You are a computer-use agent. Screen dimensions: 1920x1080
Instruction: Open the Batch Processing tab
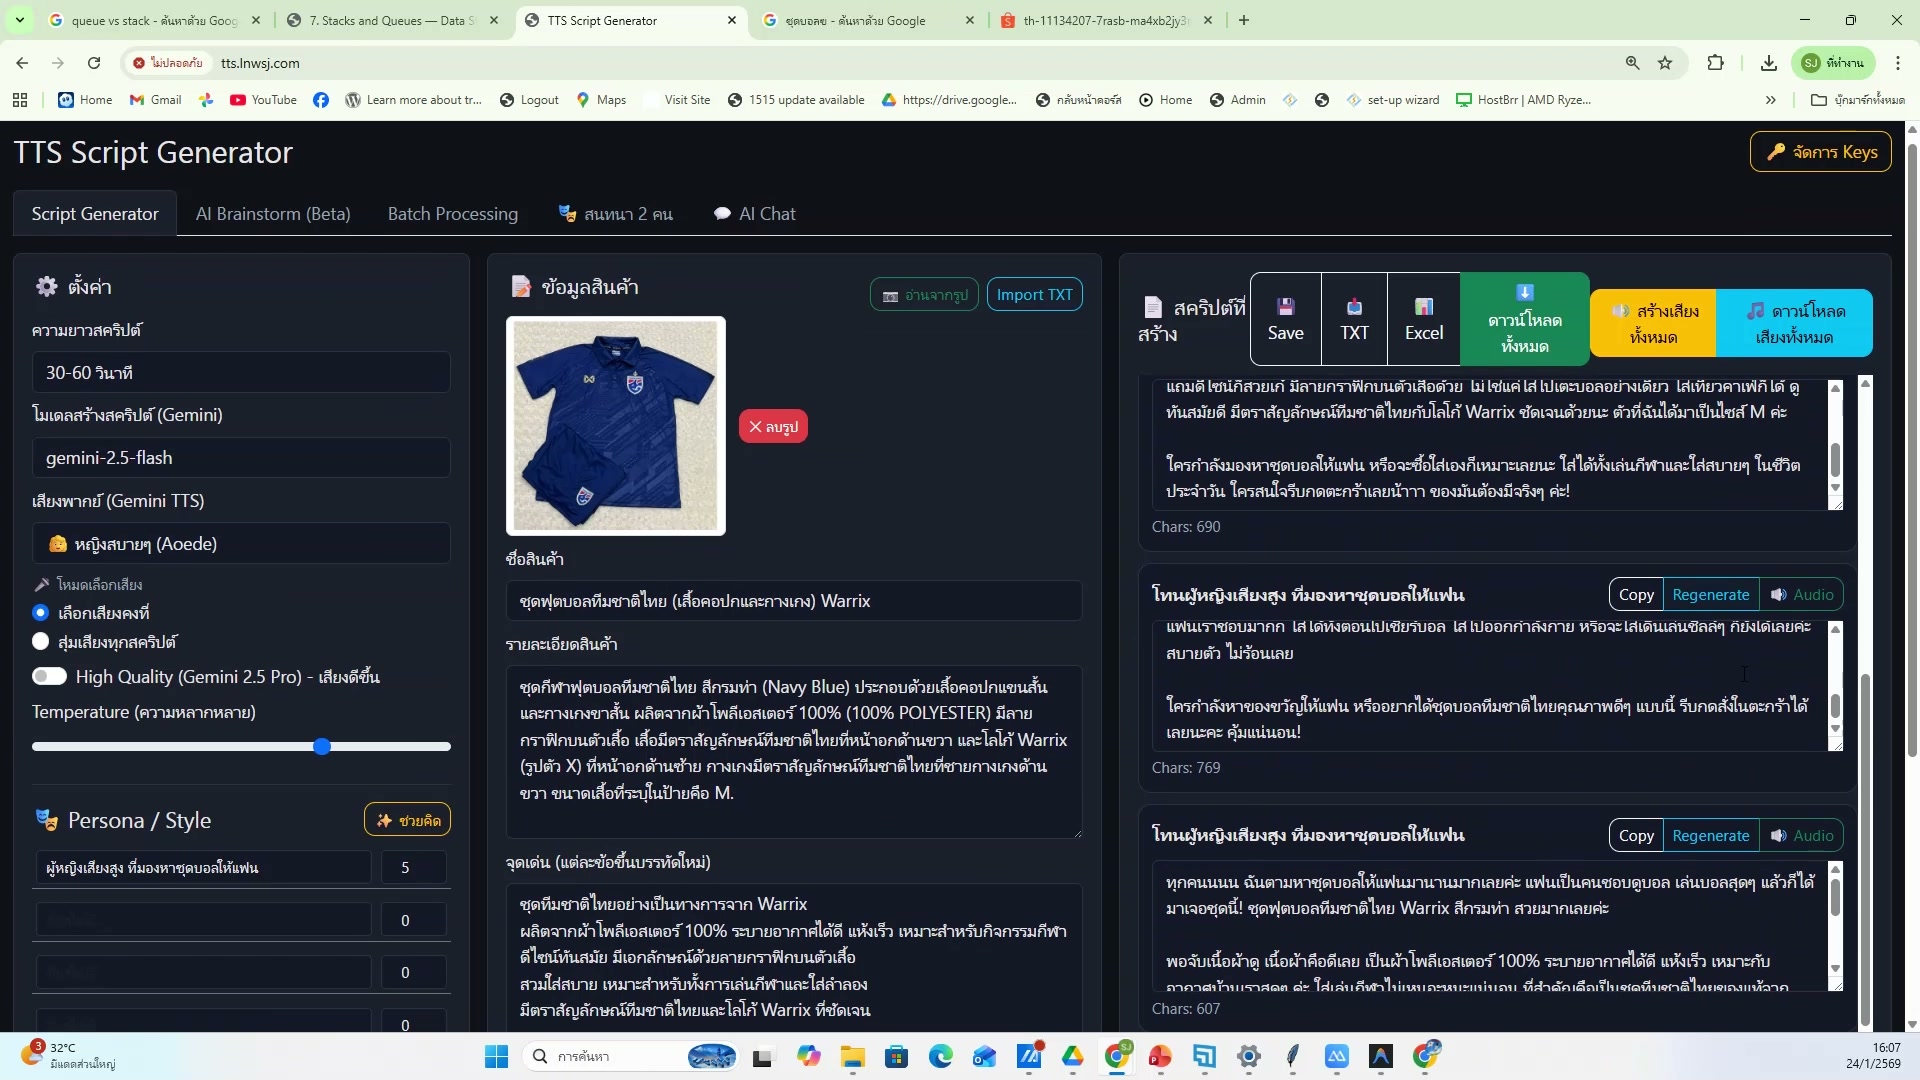[452, 214]
